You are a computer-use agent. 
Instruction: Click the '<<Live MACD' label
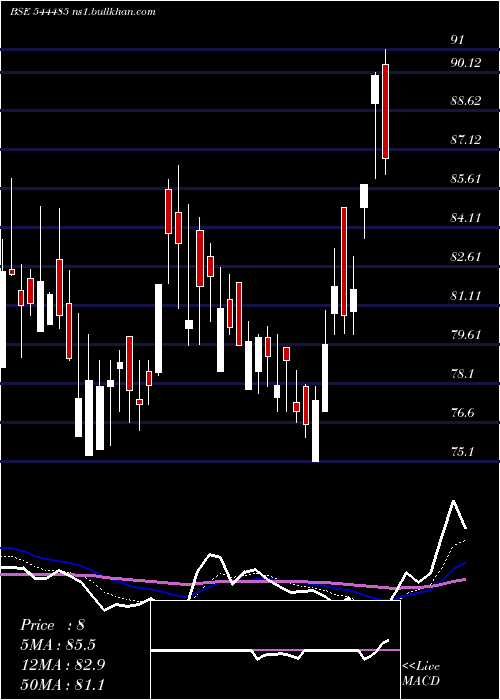pos(421,673)
